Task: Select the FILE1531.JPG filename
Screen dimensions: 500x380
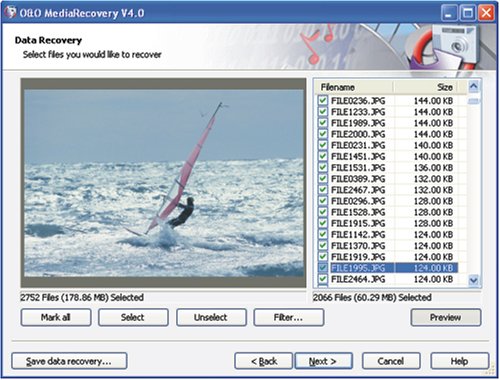Action: (x=358, y=168)
